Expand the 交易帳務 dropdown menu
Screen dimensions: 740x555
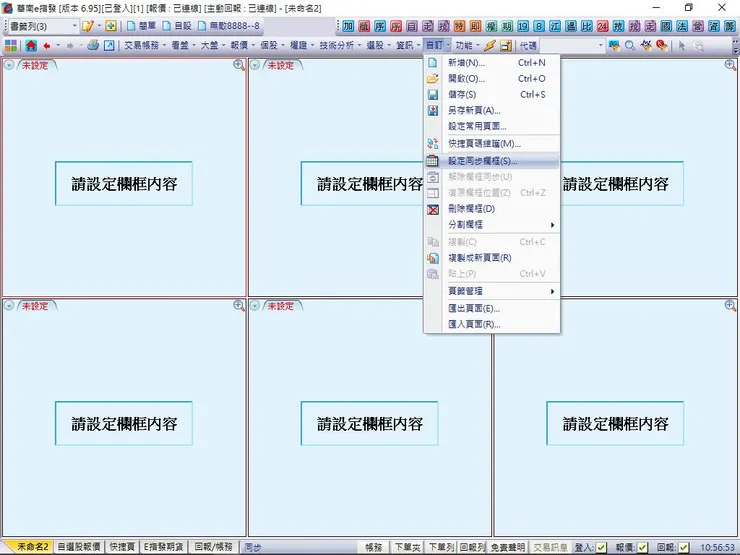[x=145, y=46]
